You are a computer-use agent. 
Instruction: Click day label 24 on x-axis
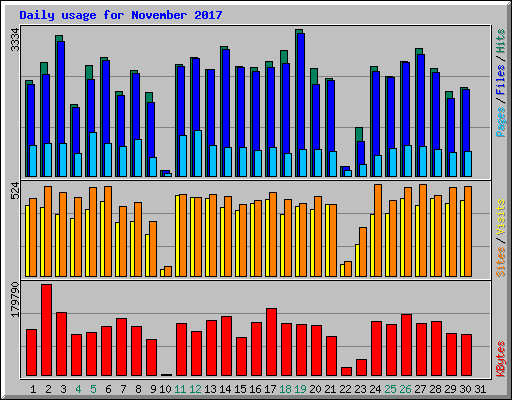point(375,389)
